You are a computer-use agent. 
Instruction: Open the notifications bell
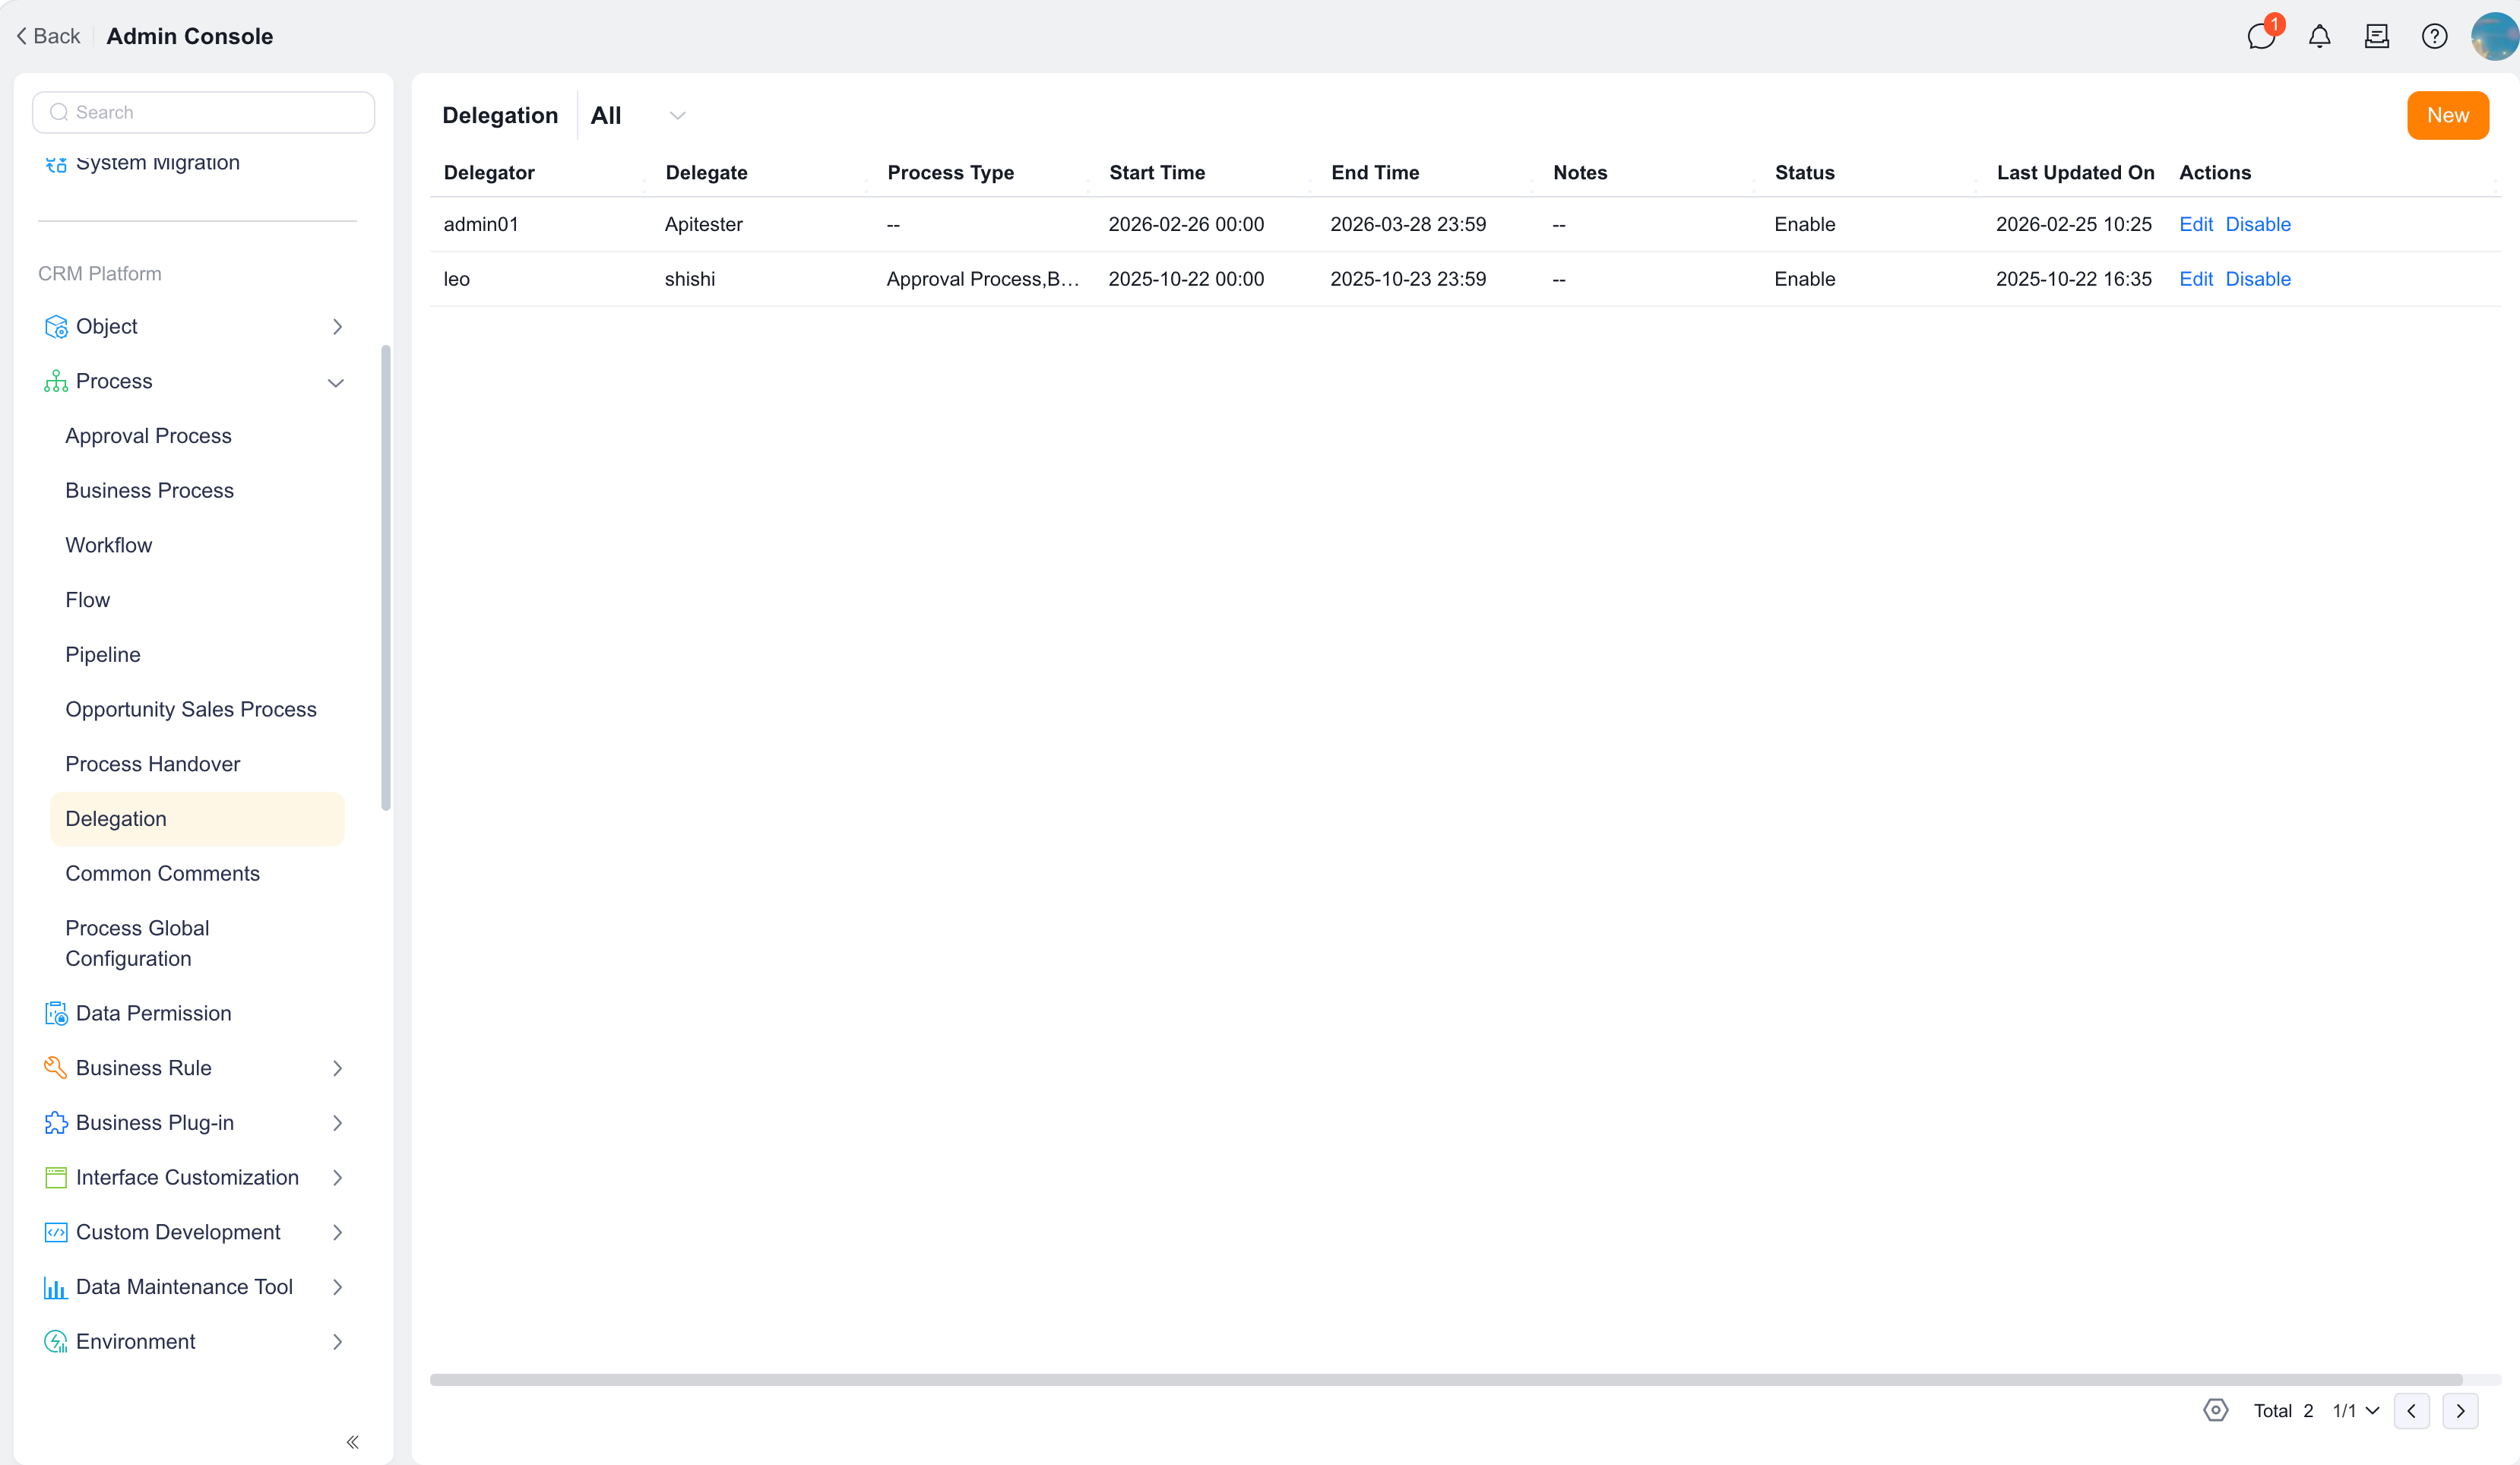click(x=2319, y=36)
